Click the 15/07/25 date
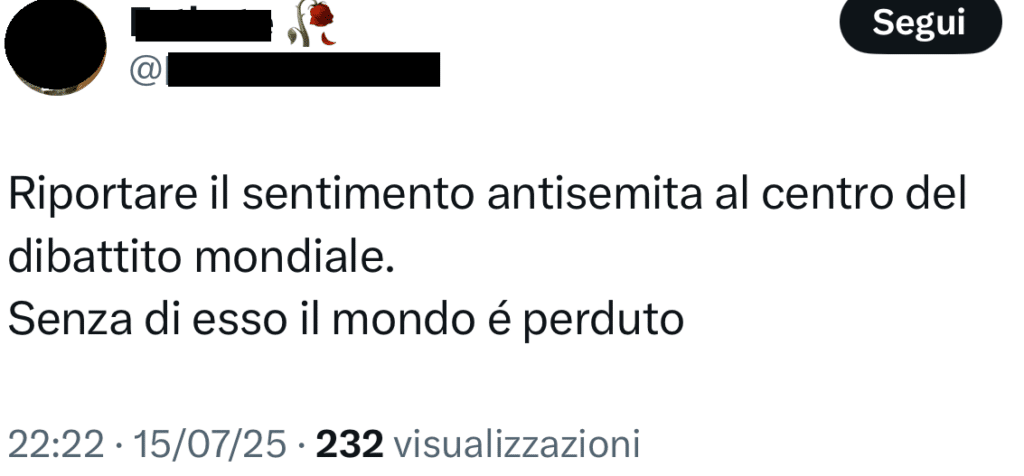Screen dimensions: 1024x476 210,445
